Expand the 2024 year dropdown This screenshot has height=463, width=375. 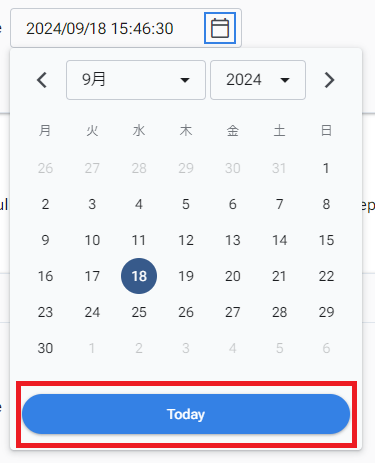click(x=258, y=80)
